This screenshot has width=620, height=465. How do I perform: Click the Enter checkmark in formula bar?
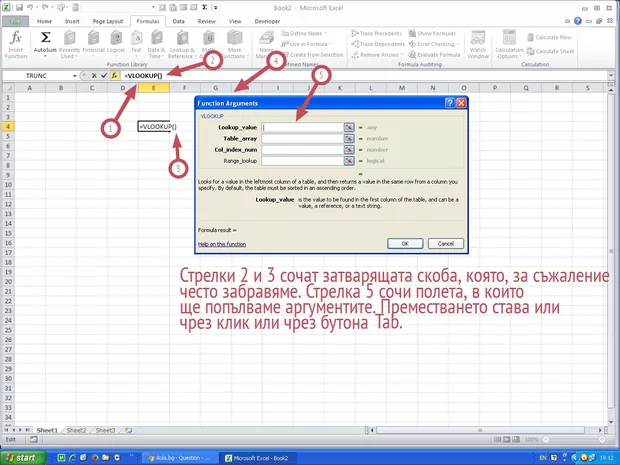(x=104, y=75)
